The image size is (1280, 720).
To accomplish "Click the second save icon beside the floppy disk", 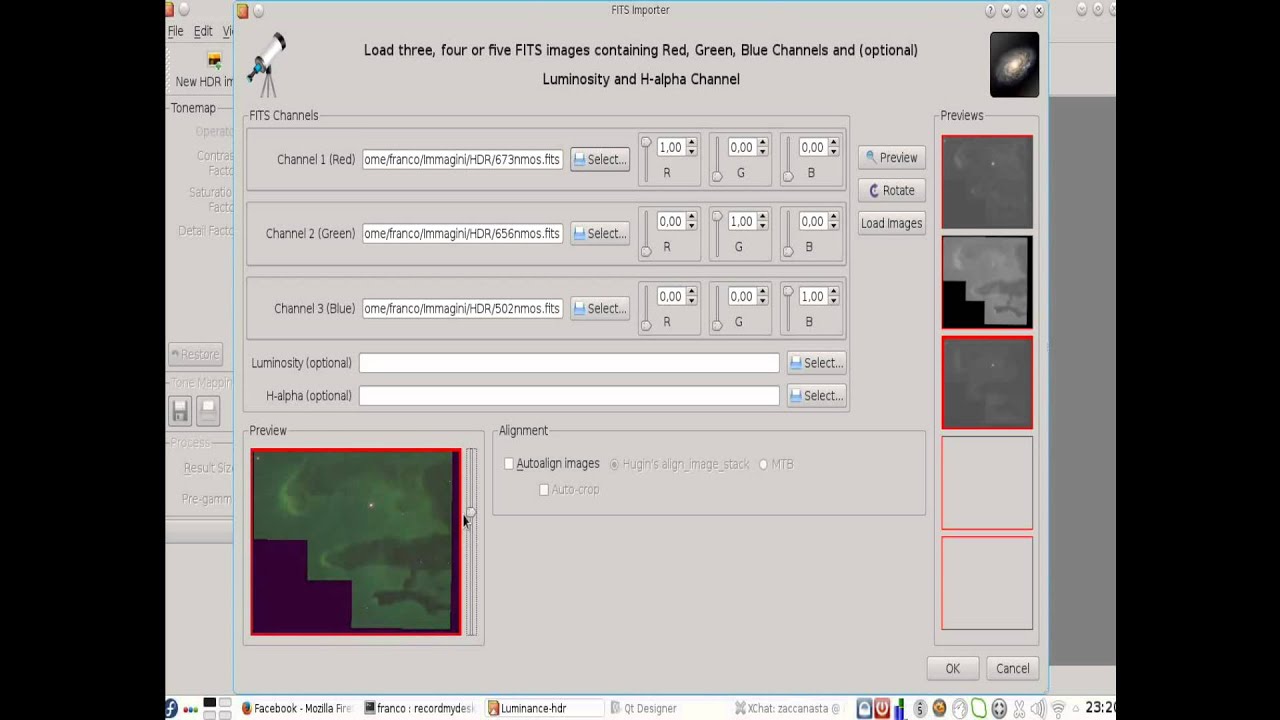I will click(208, 409).
